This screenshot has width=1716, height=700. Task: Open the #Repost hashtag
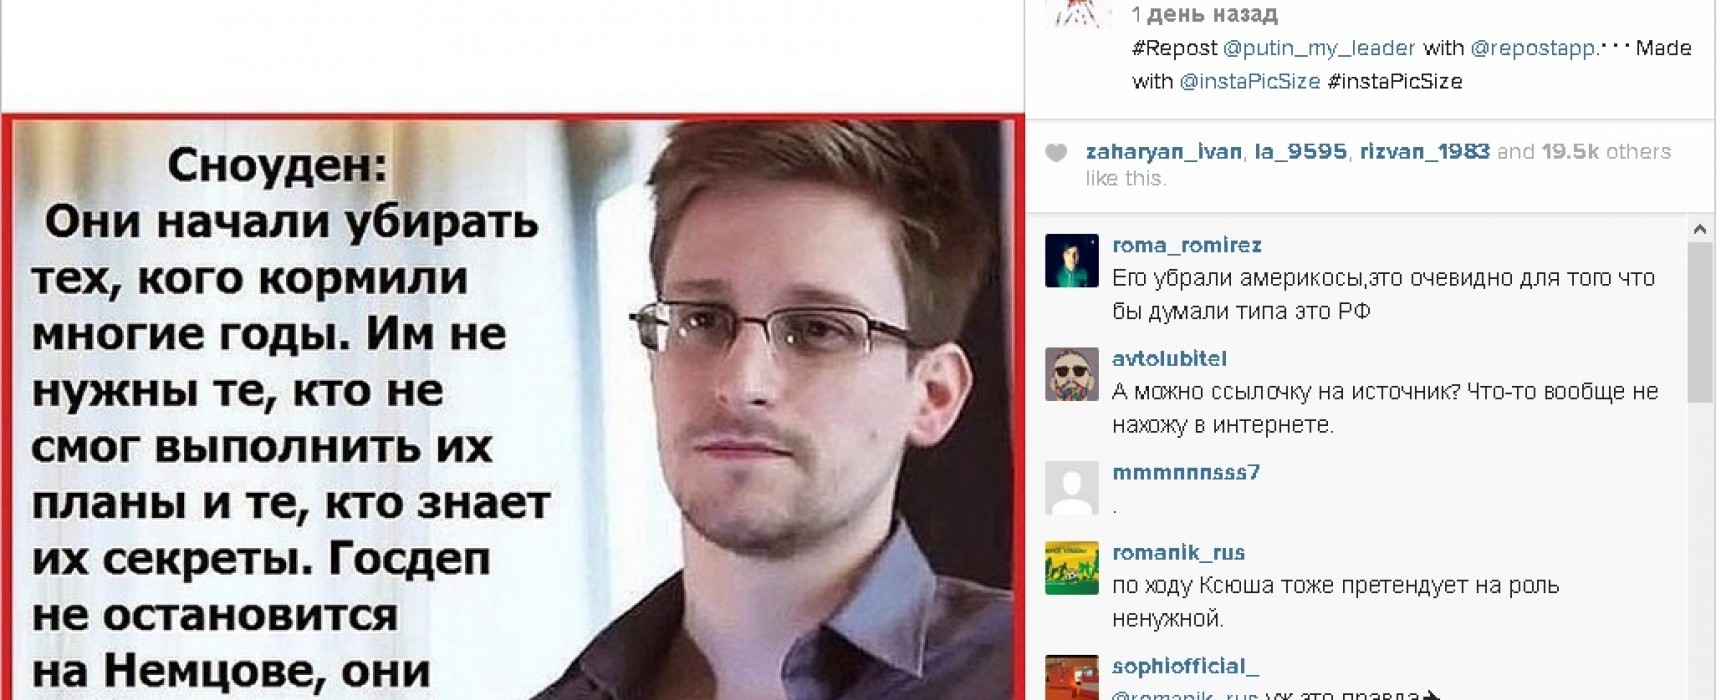click(1174, 48)
